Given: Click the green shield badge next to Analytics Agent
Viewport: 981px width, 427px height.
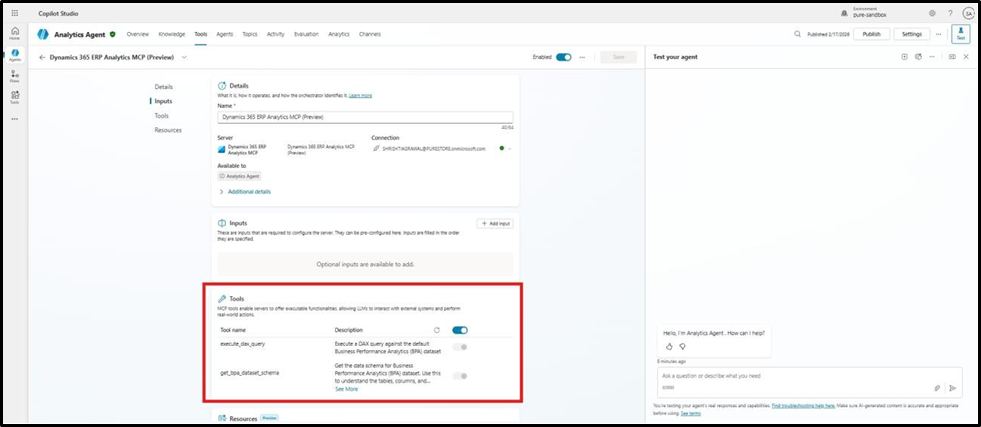Looking at the screenshot, I should [x=113, y=34].
